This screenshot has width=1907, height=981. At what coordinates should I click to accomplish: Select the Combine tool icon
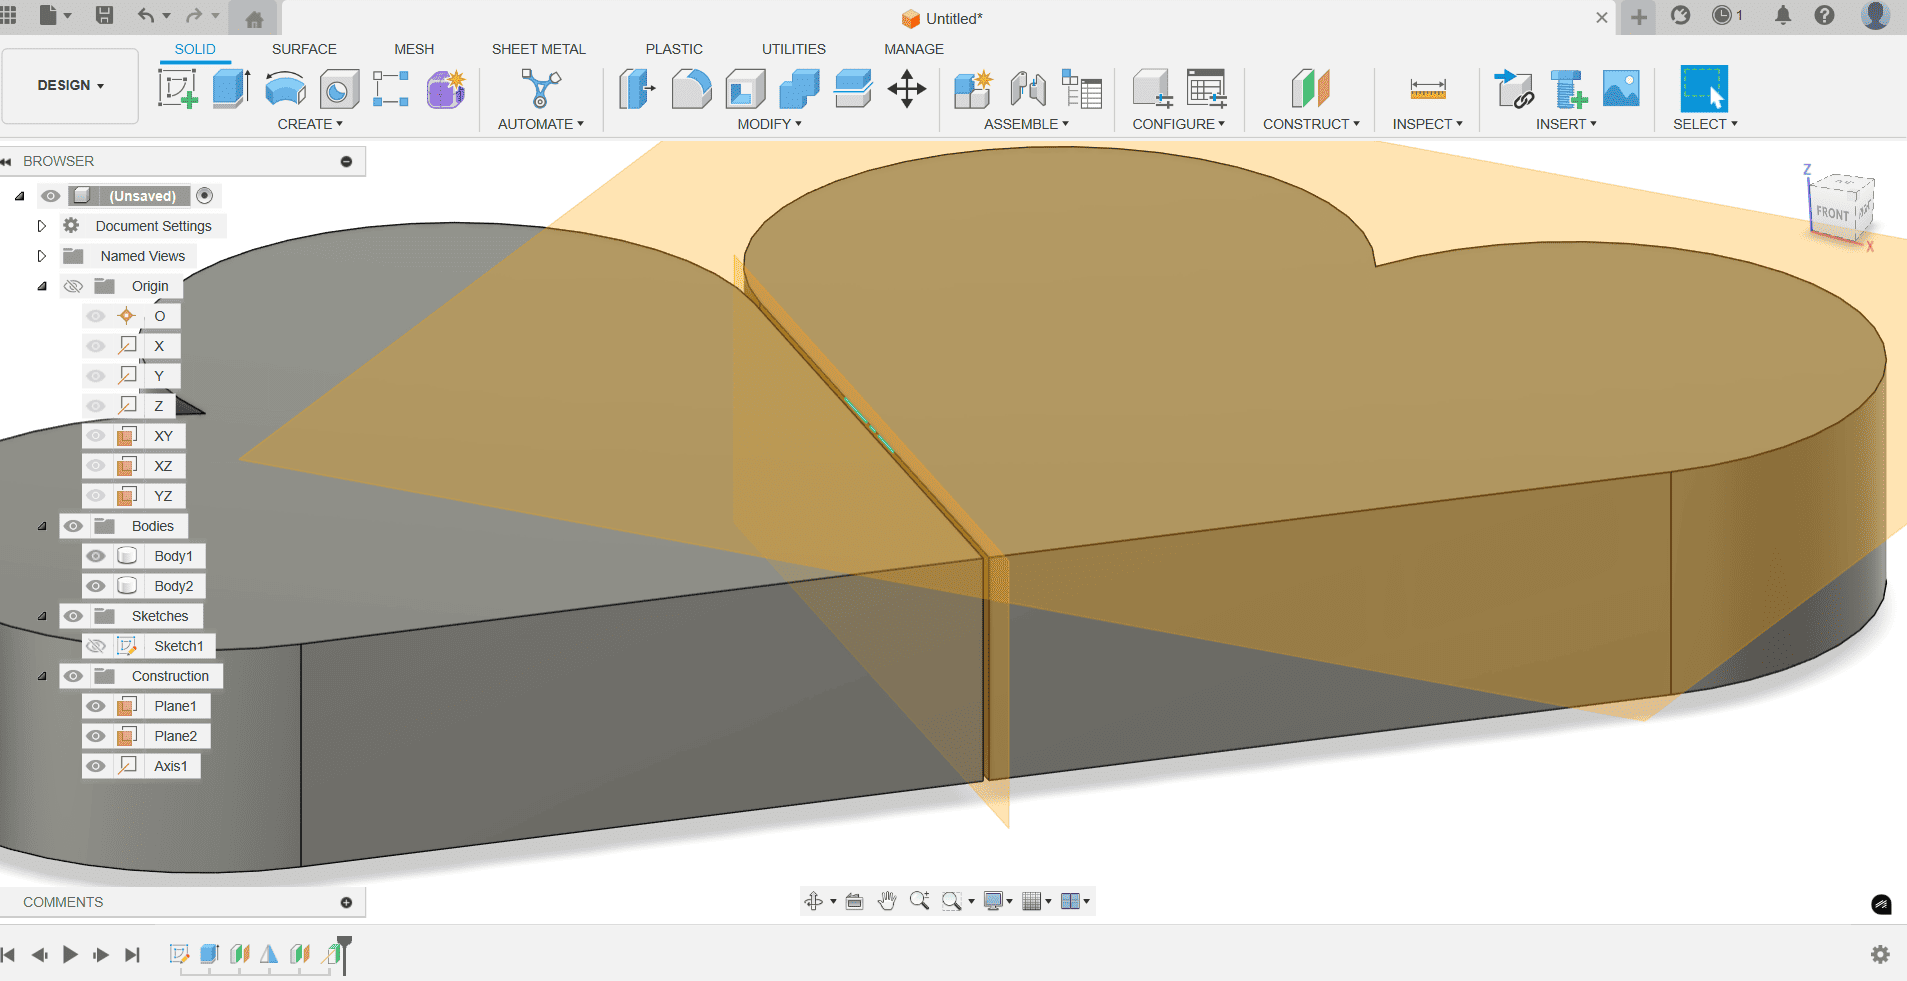(799, 89)
